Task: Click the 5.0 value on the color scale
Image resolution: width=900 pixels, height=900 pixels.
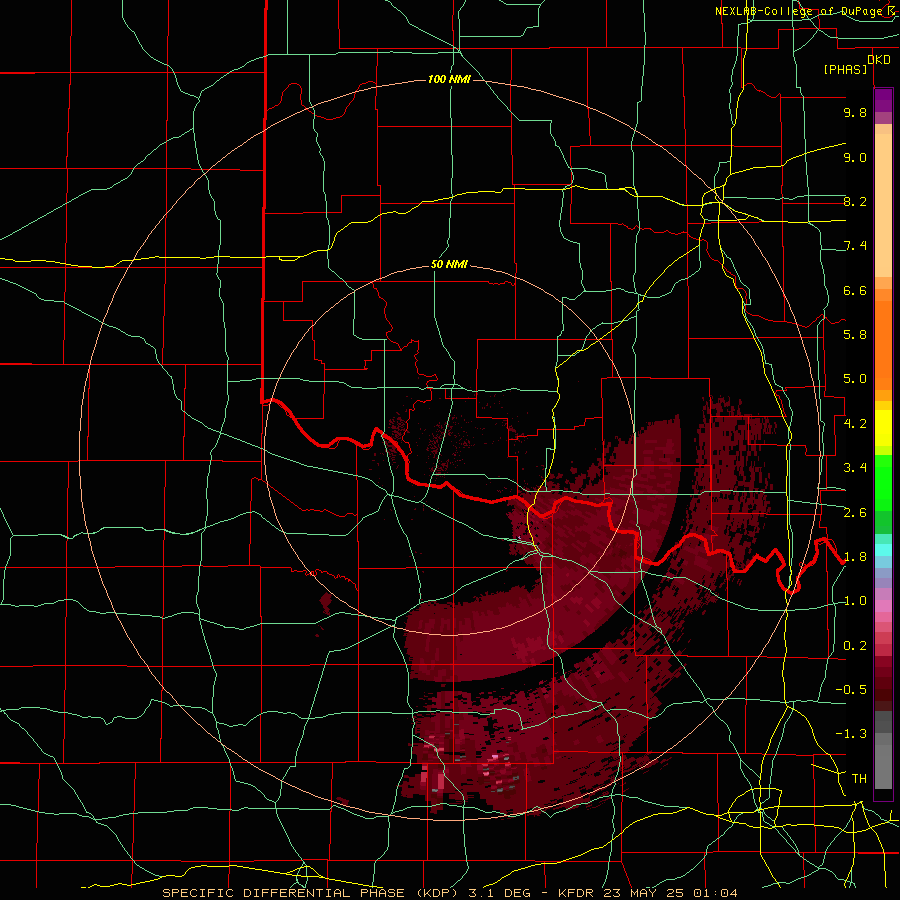Action: point(855,379)
